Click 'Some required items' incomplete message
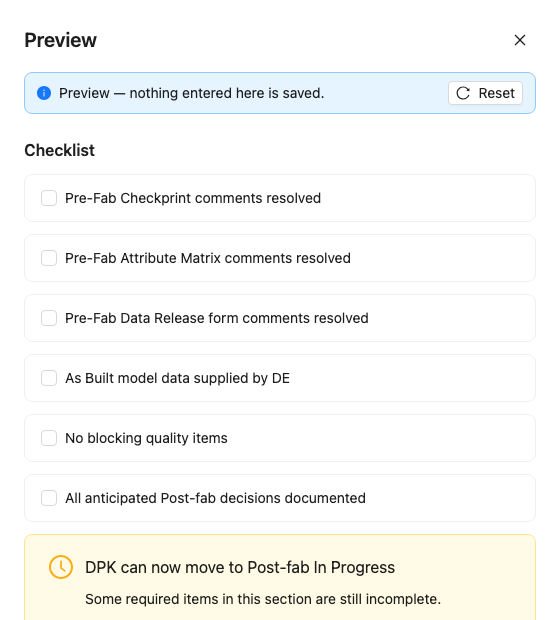This screenshot has width=560, height=620. pyautogui.click(x=263, y=599)
